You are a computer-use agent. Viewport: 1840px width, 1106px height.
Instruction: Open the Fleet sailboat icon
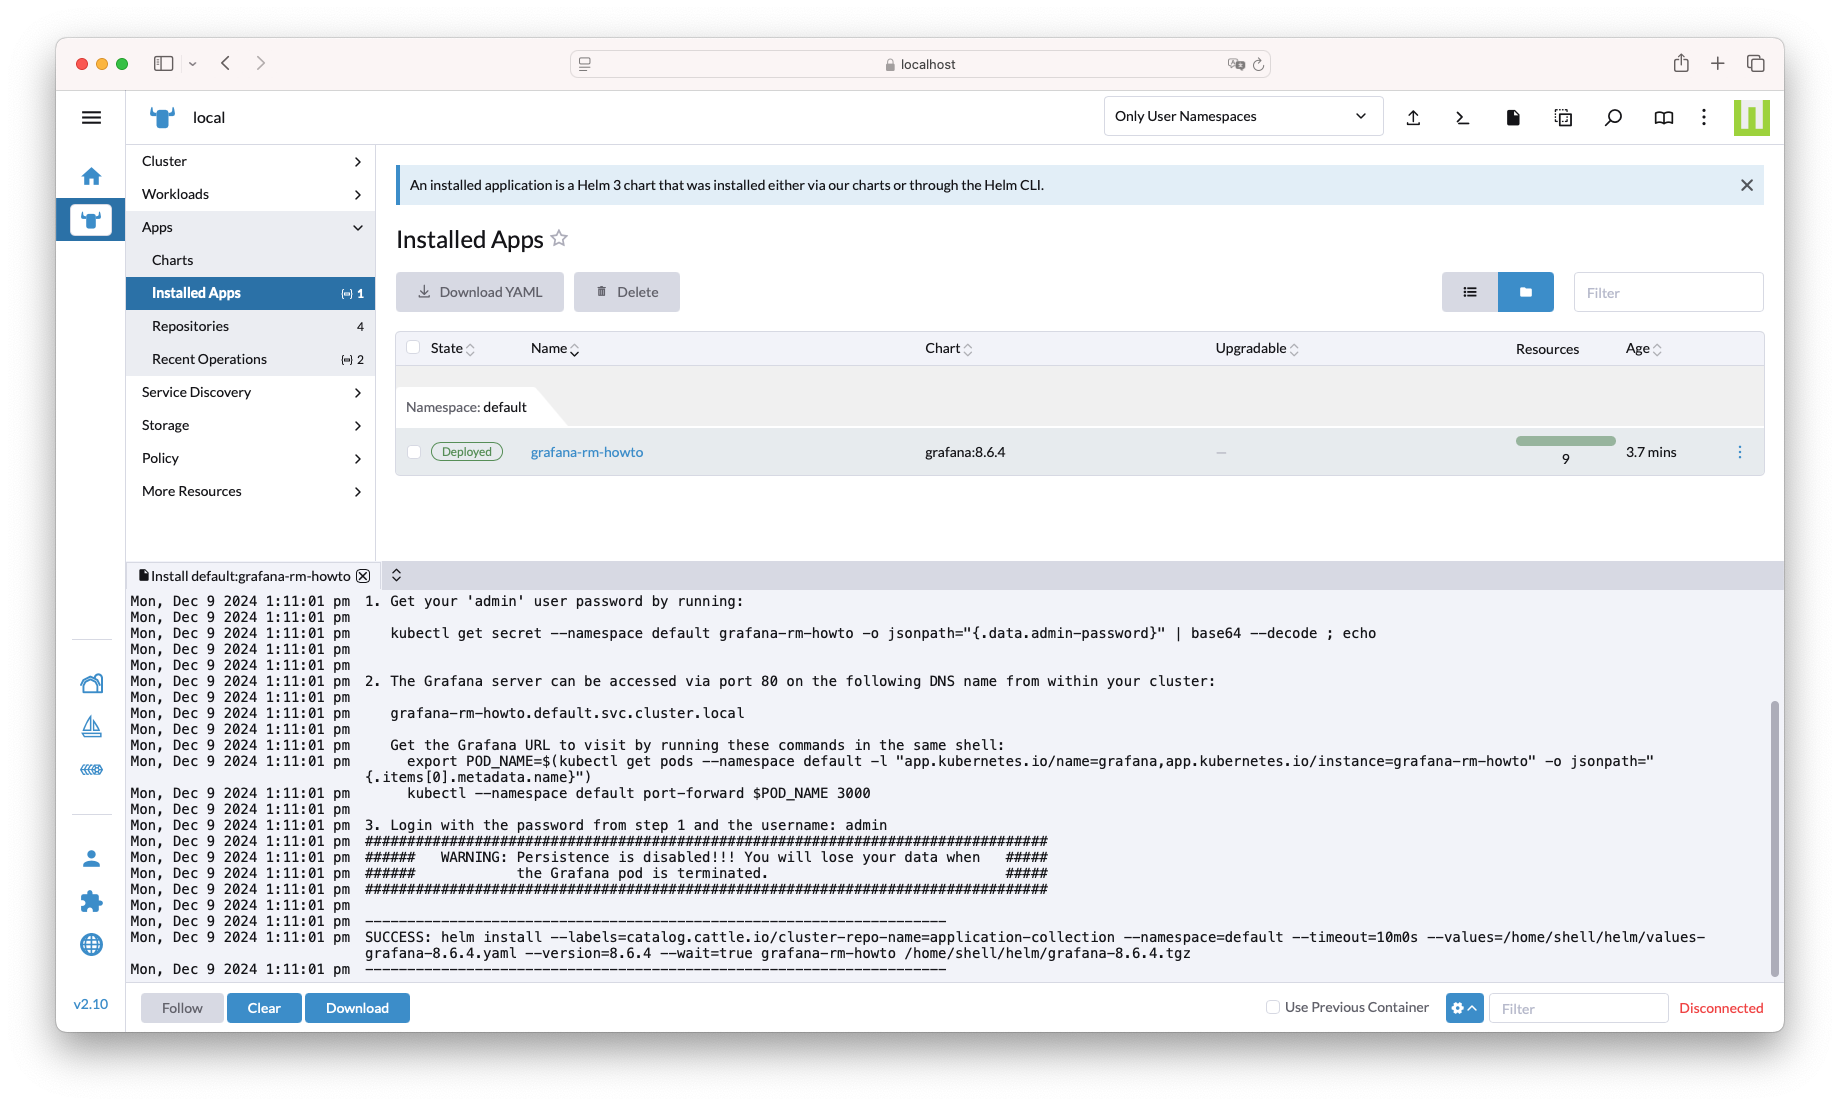(x=91, y=727)
